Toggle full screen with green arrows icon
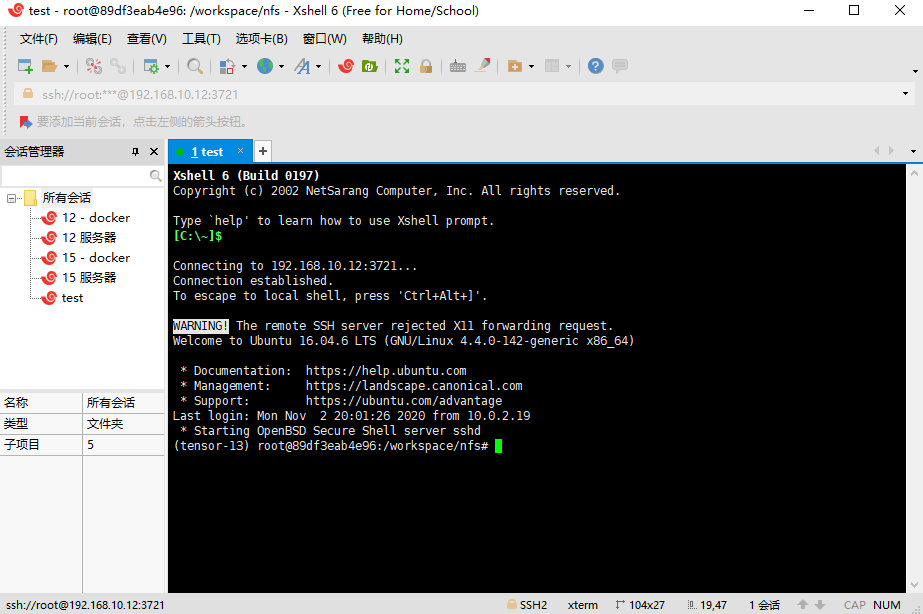923x614 pixels. pyautogui.click(x=402, y=66)
